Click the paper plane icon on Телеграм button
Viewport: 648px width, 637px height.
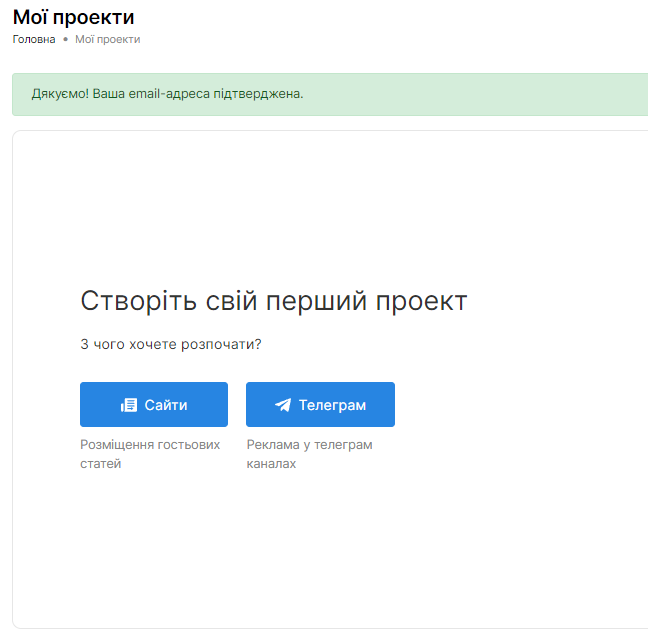(x=283, y=405)
